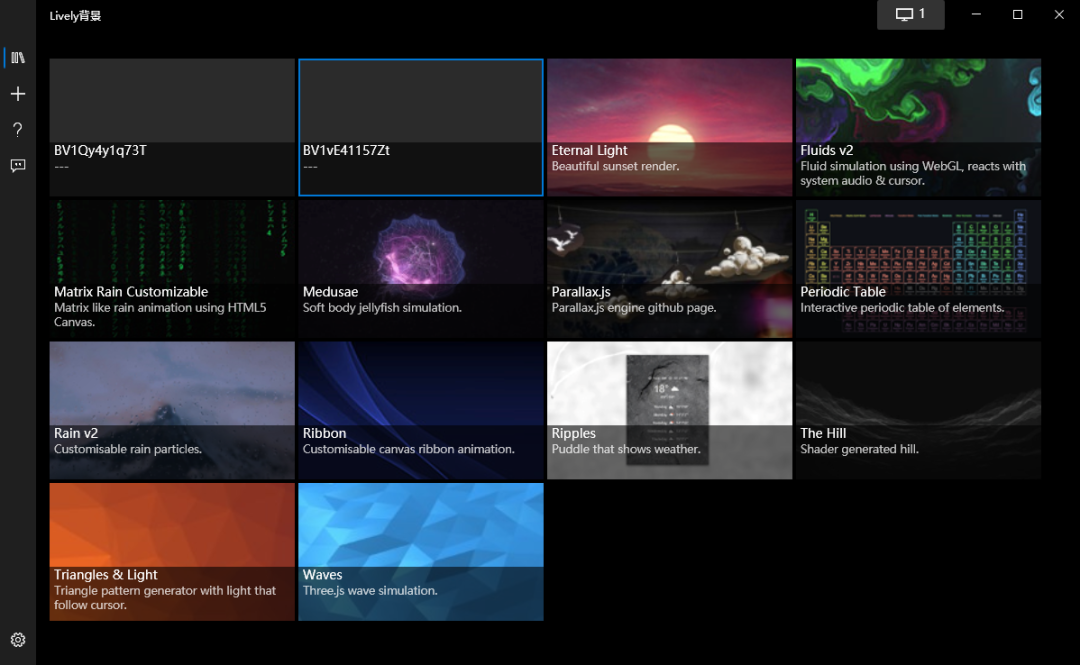Select the Medusae jellyfish wallpaper
This screenshot has width=1080, height=665.
click(x=421, y=269)
